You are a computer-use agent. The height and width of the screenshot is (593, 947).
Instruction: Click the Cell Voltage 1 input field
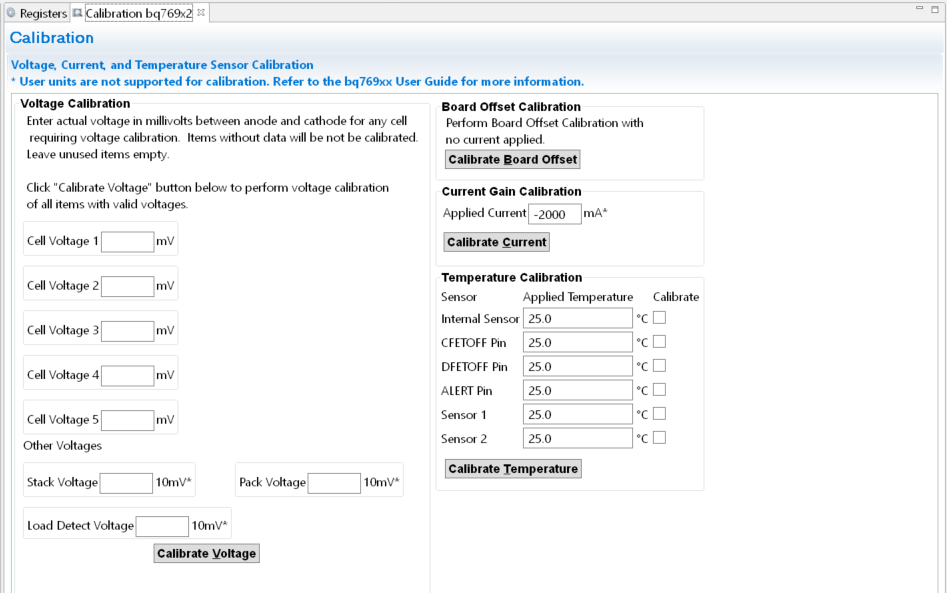pyautogui.click(x=127, y=241)
